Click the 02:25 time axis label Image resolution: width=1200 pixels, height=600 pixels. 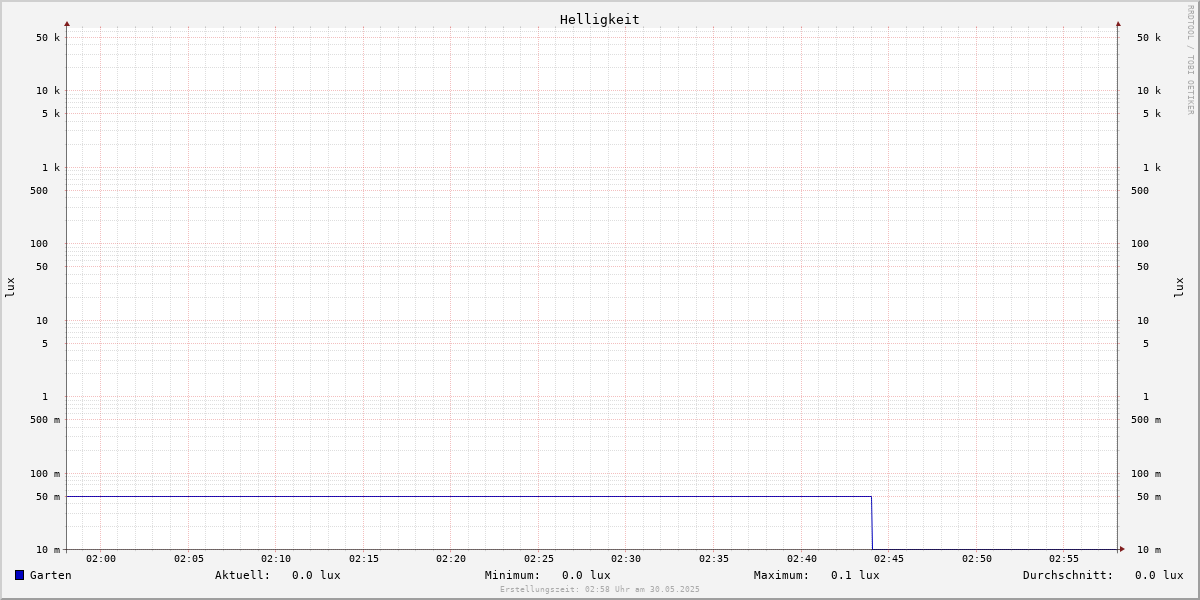[539, 559]
